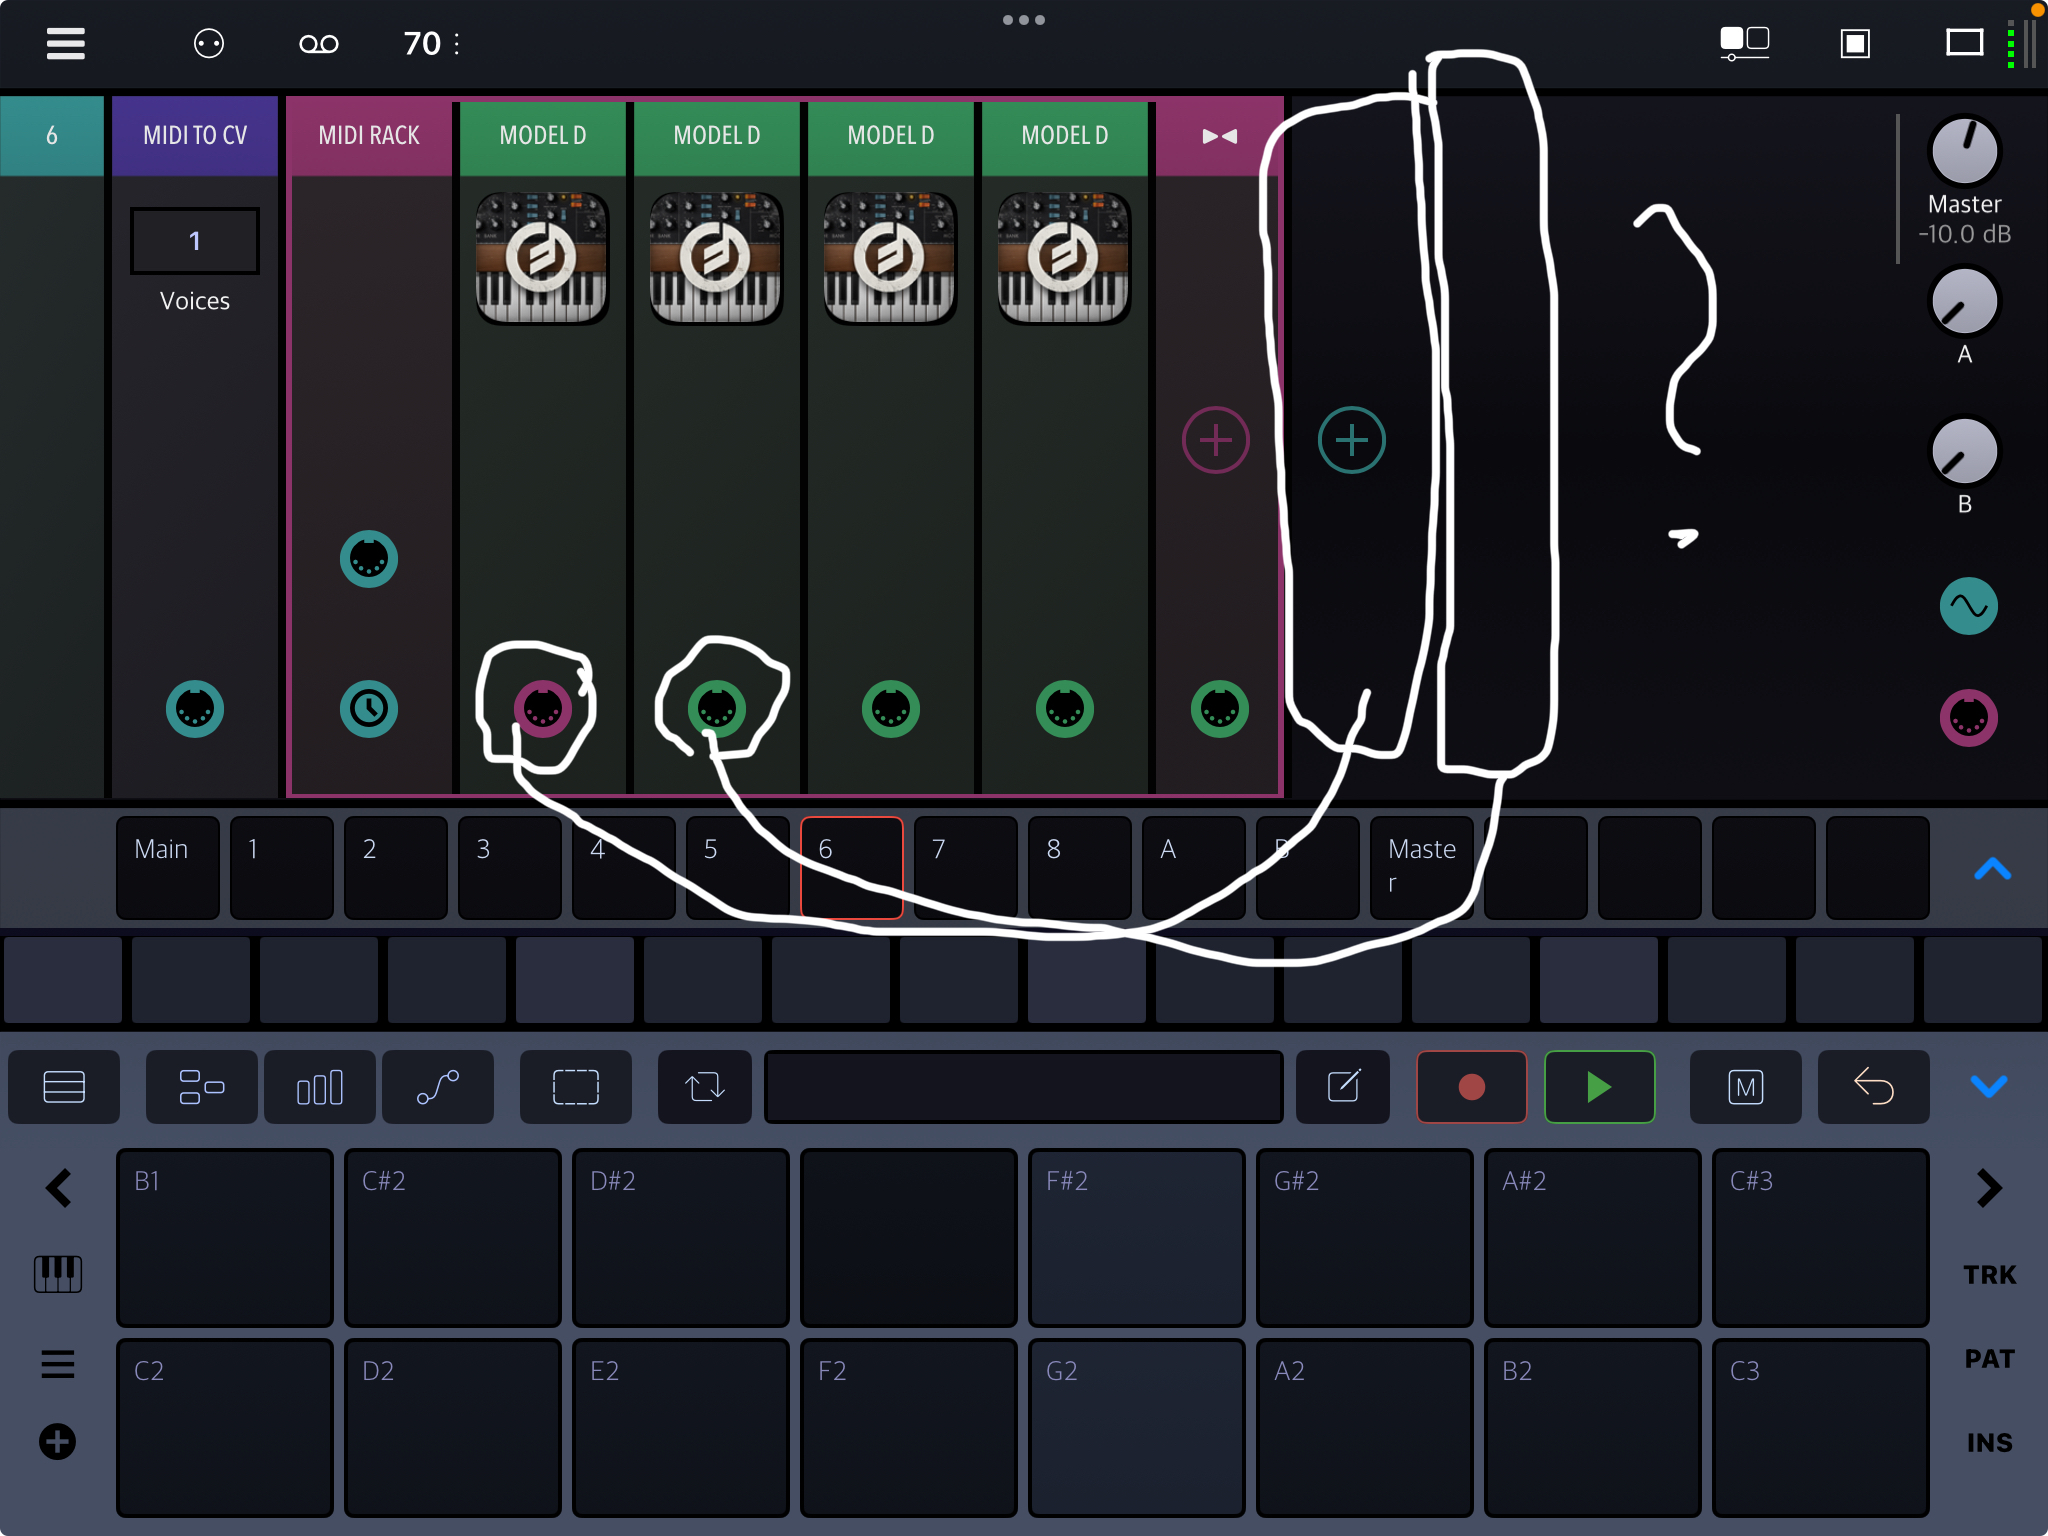Open the first Model D synth thumbnail
The image size is (2048, 1536).
click(541, 258)
